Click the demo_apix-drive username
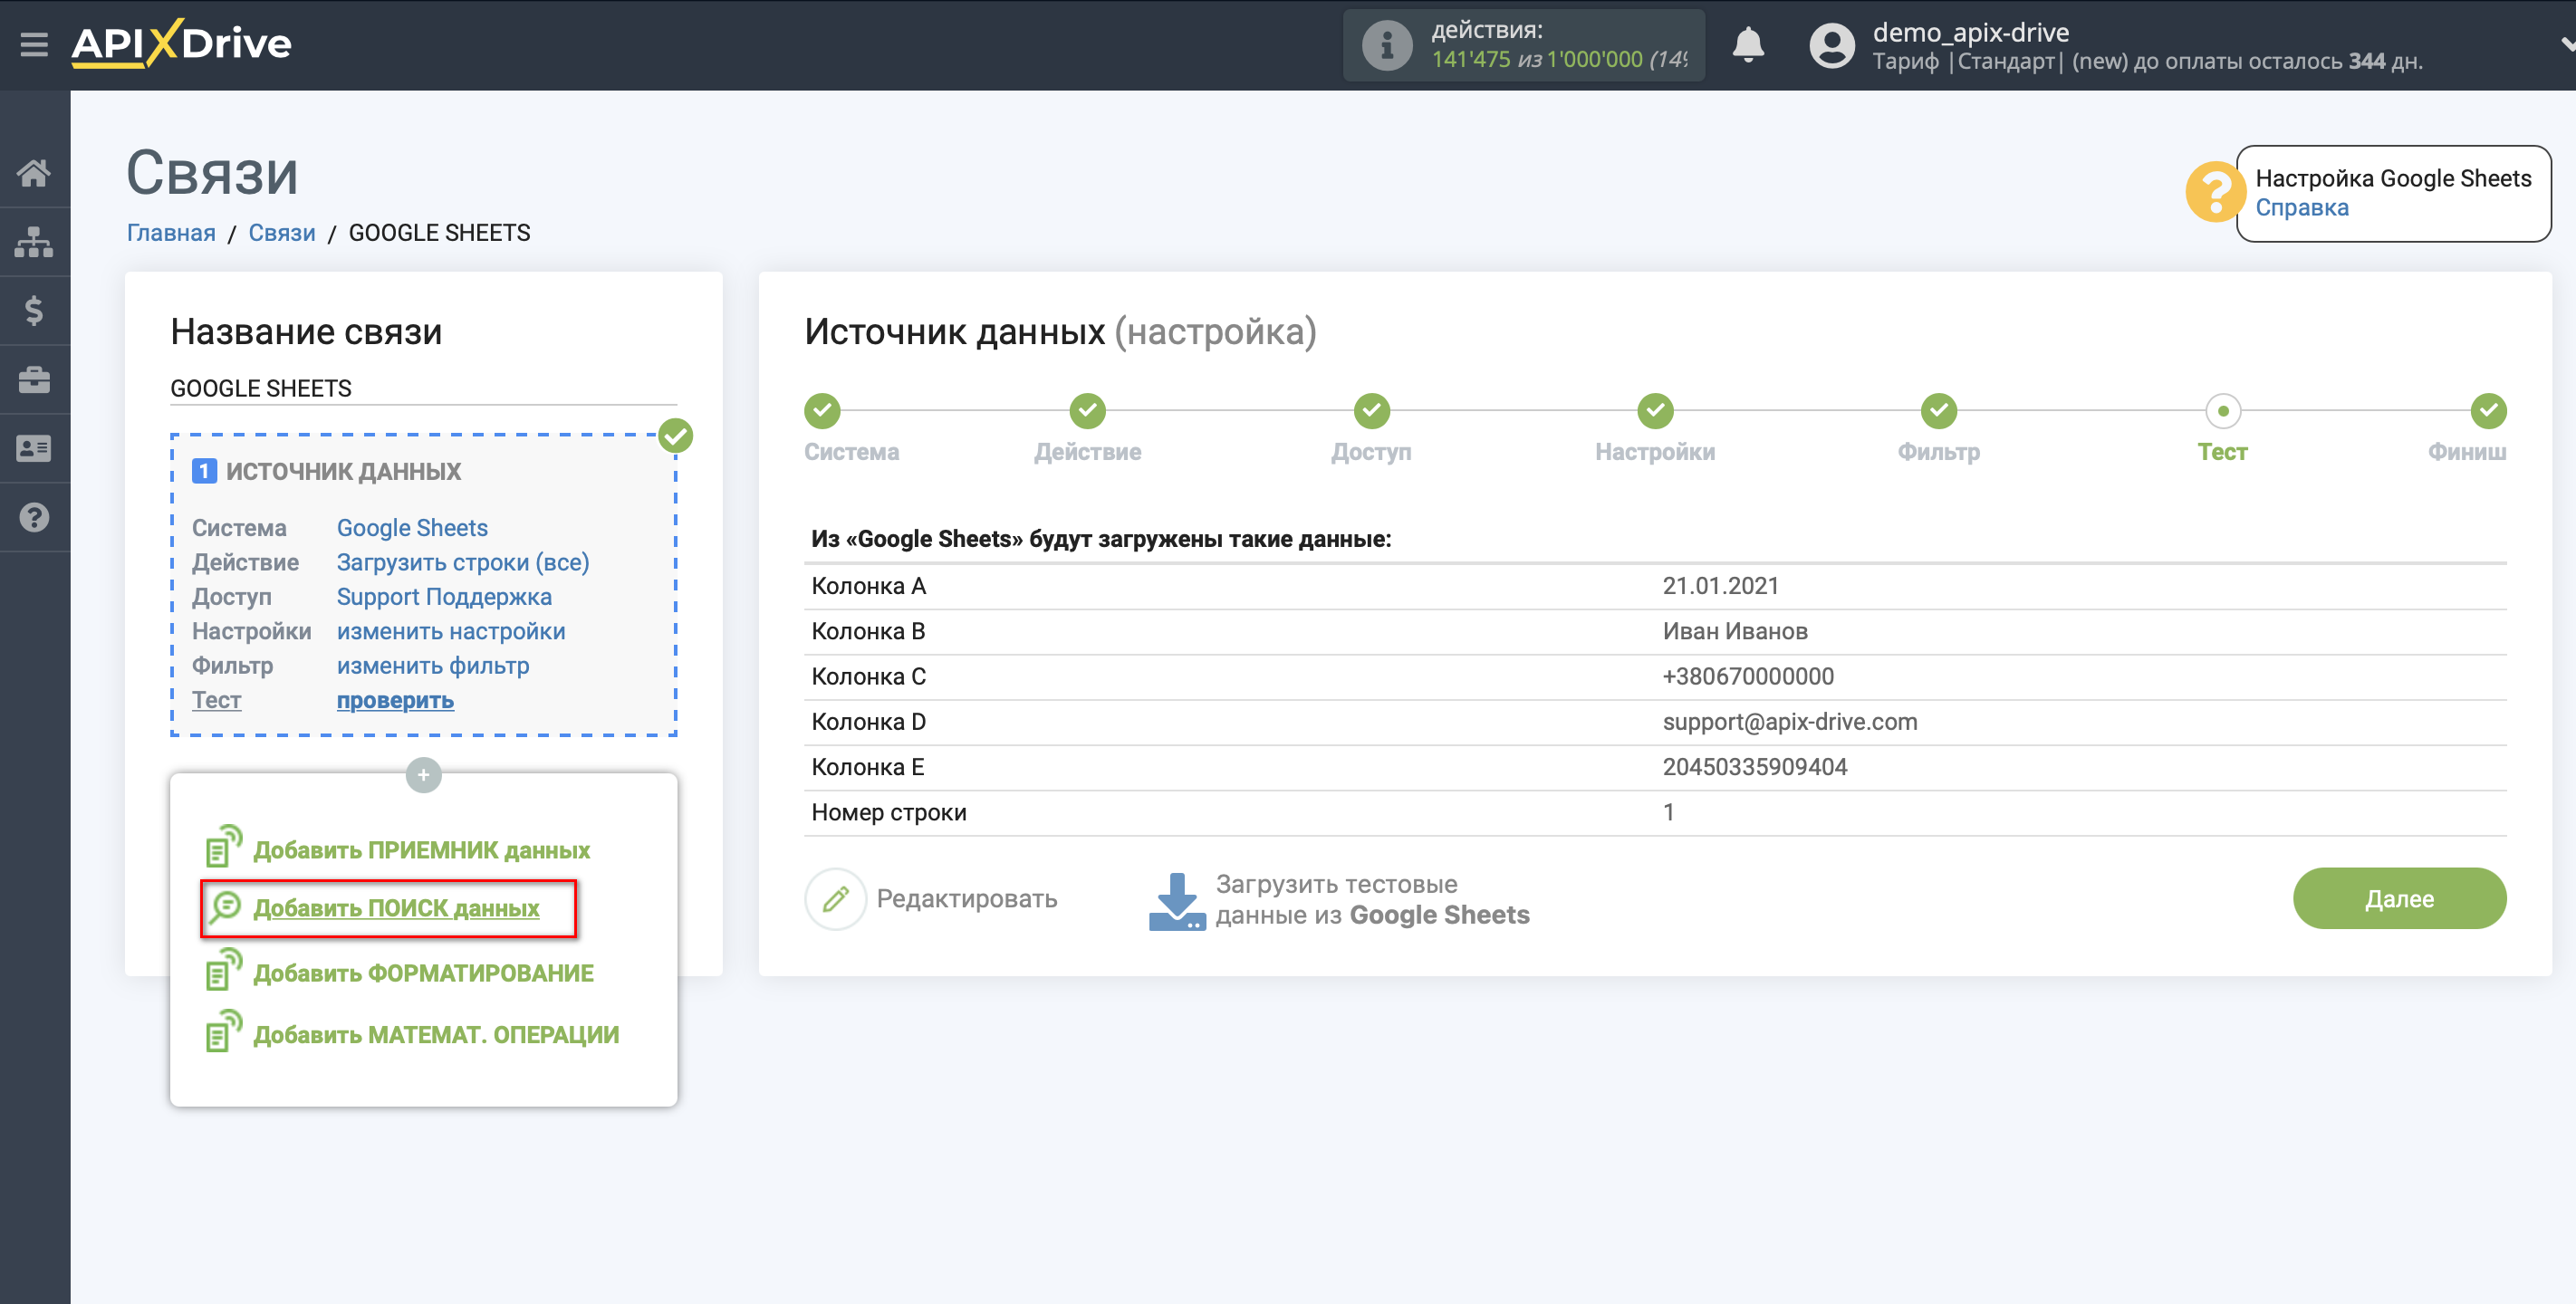2576x1304 pixels. pos(1970,32)
